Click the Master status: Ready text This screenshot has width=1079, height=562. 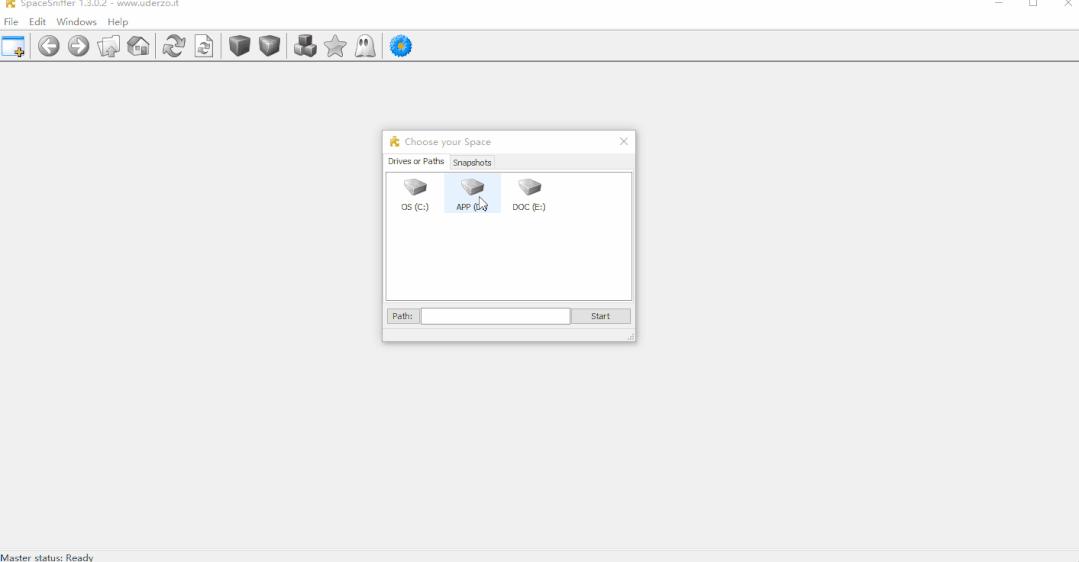47,557
